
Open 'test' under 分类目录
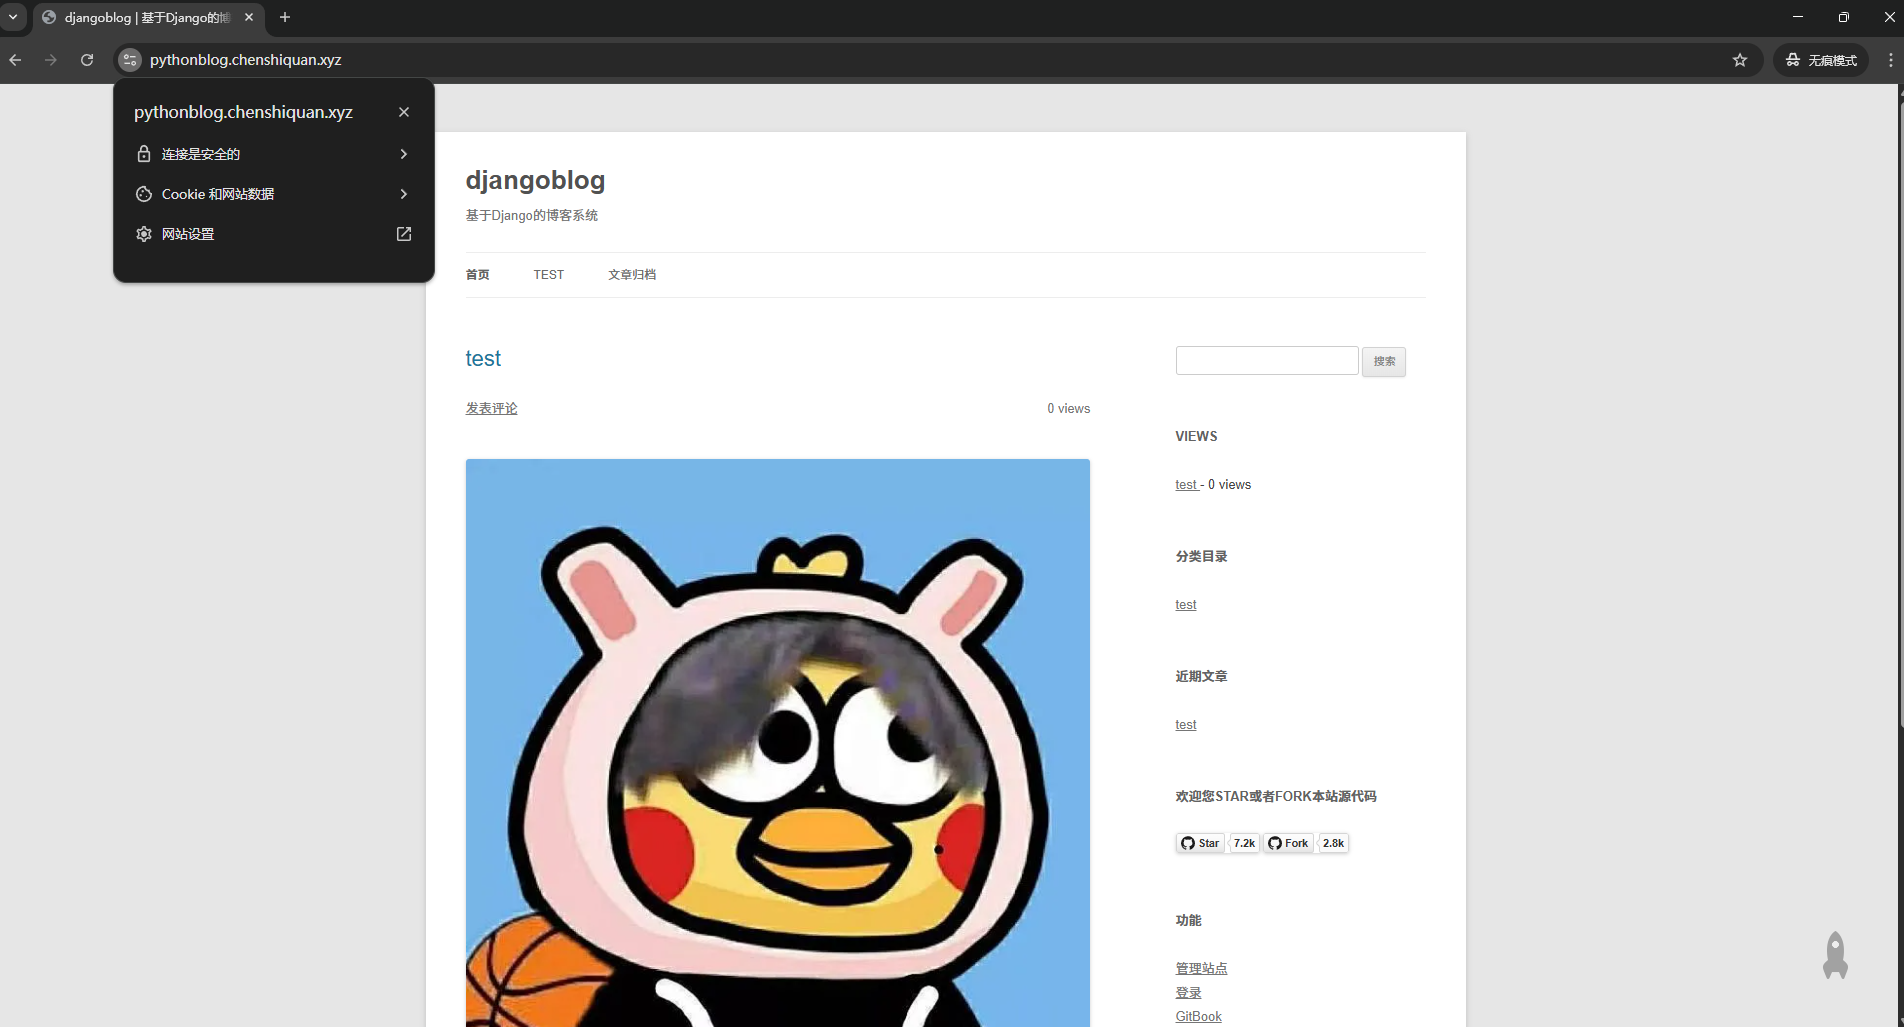coord(1186,605)
